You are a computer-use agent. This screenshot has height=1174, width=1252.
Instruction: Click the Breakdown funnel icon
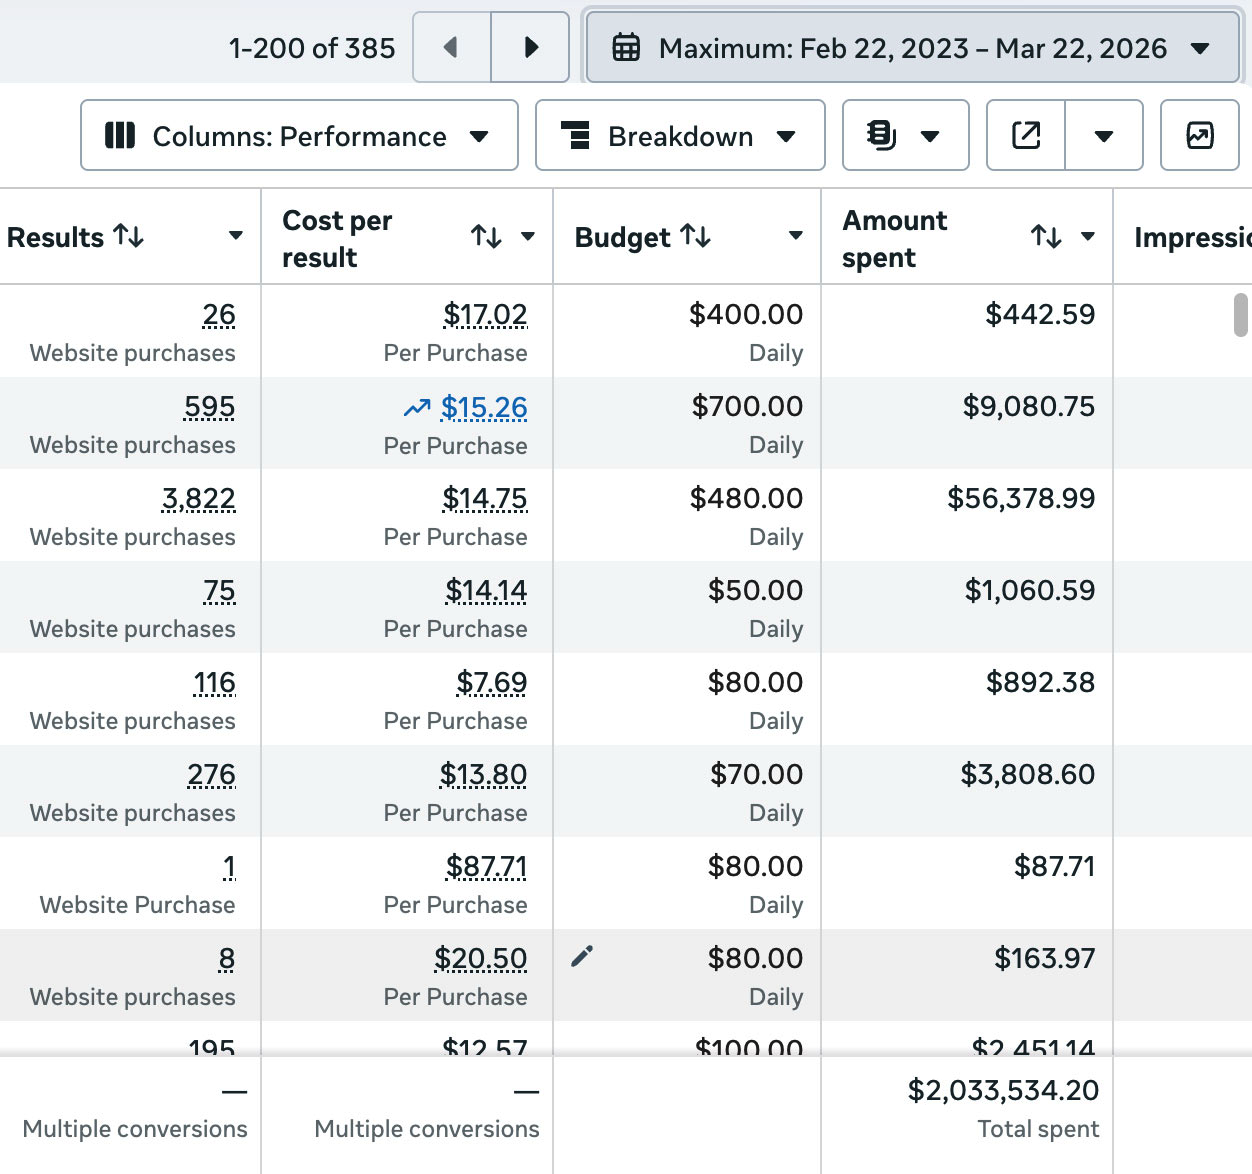576,135
